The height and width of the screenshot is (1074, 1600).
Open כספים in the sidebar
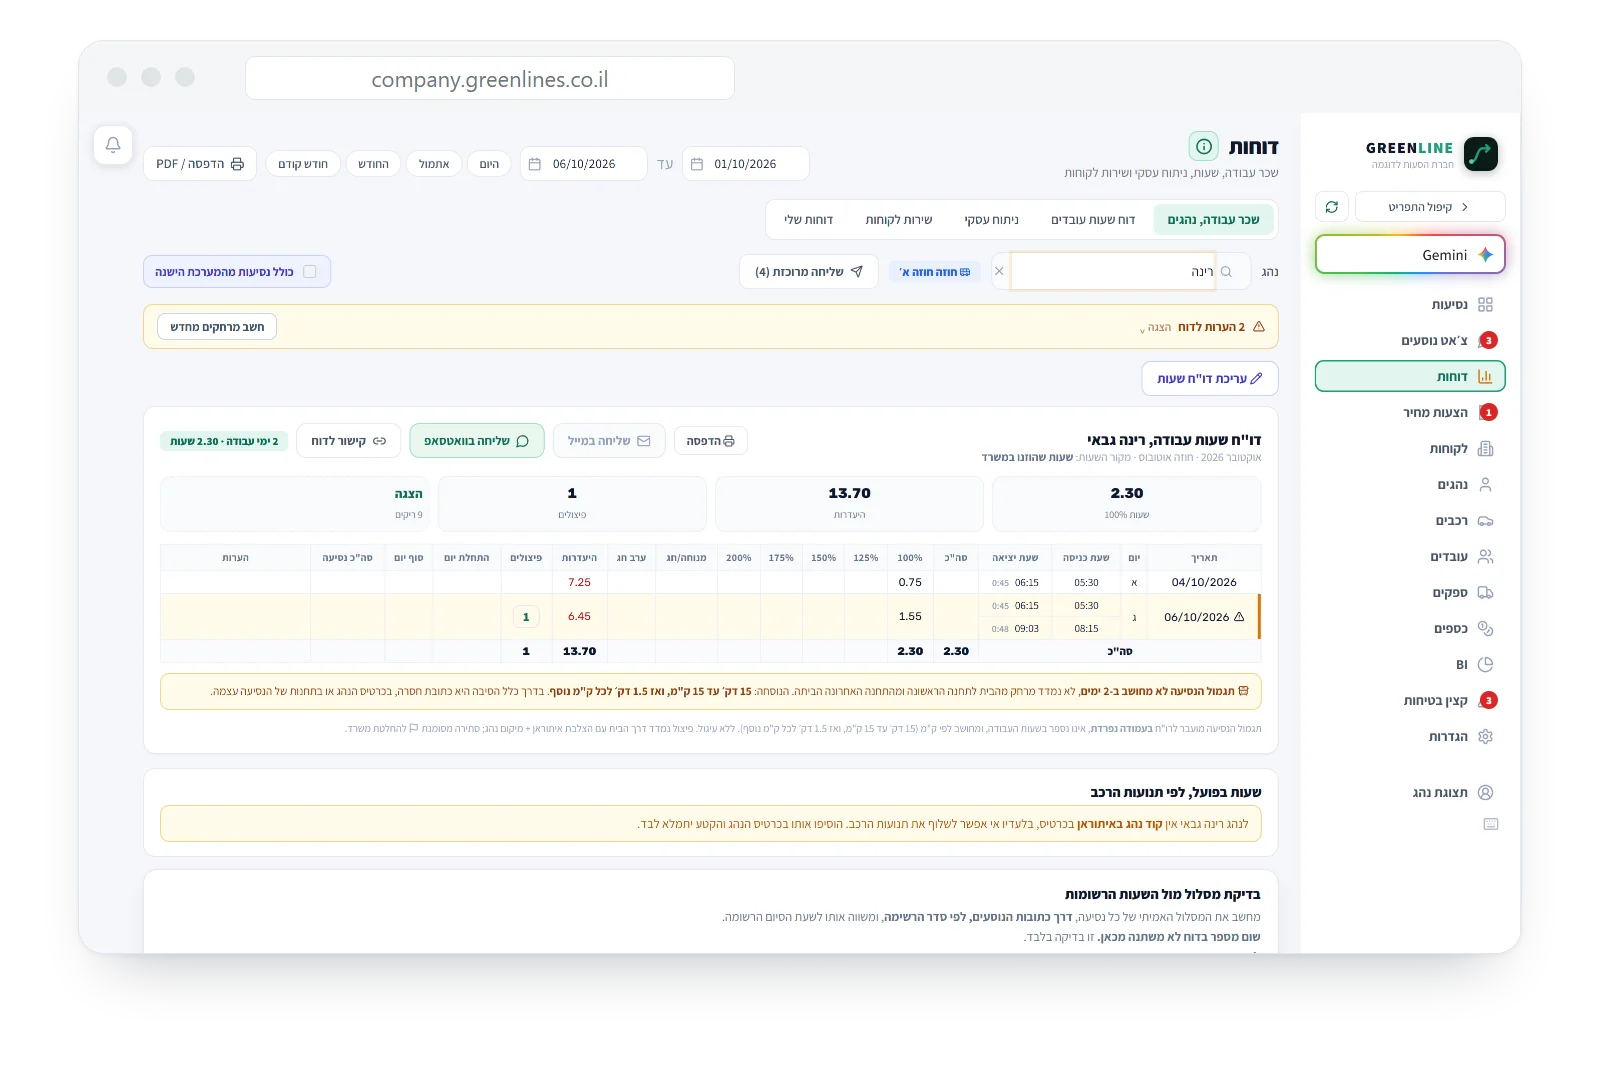[x=1410, y=629]
